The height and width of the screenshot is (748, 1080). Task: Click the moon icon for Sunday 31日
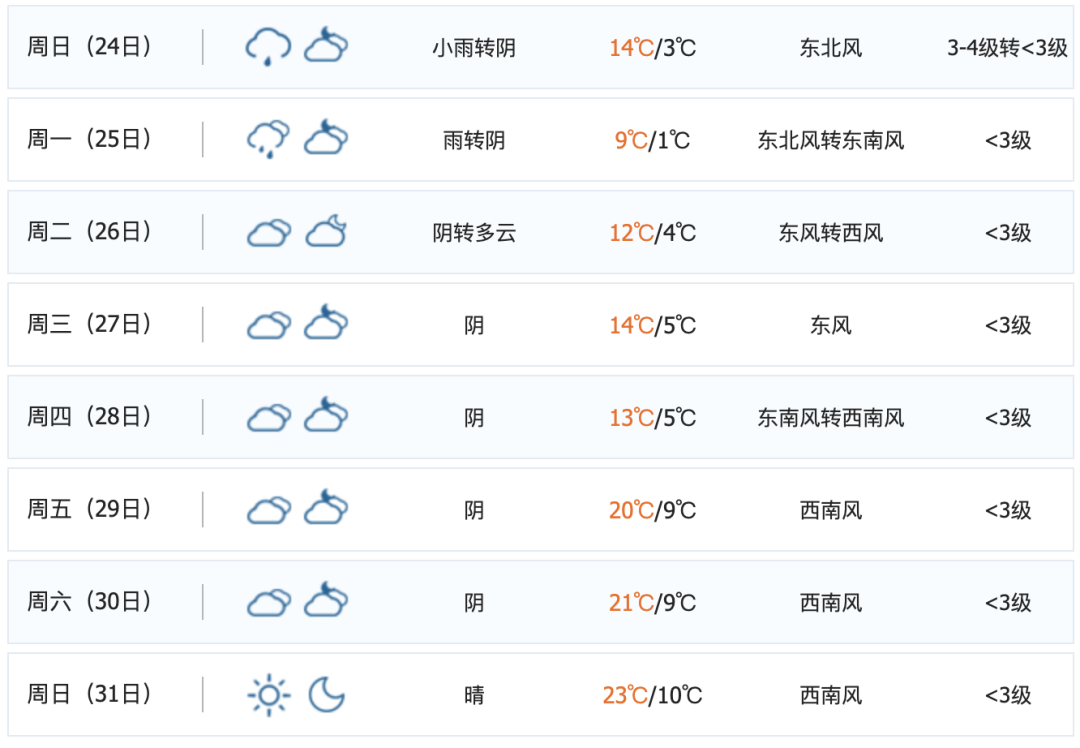click(x=326, y=695)
